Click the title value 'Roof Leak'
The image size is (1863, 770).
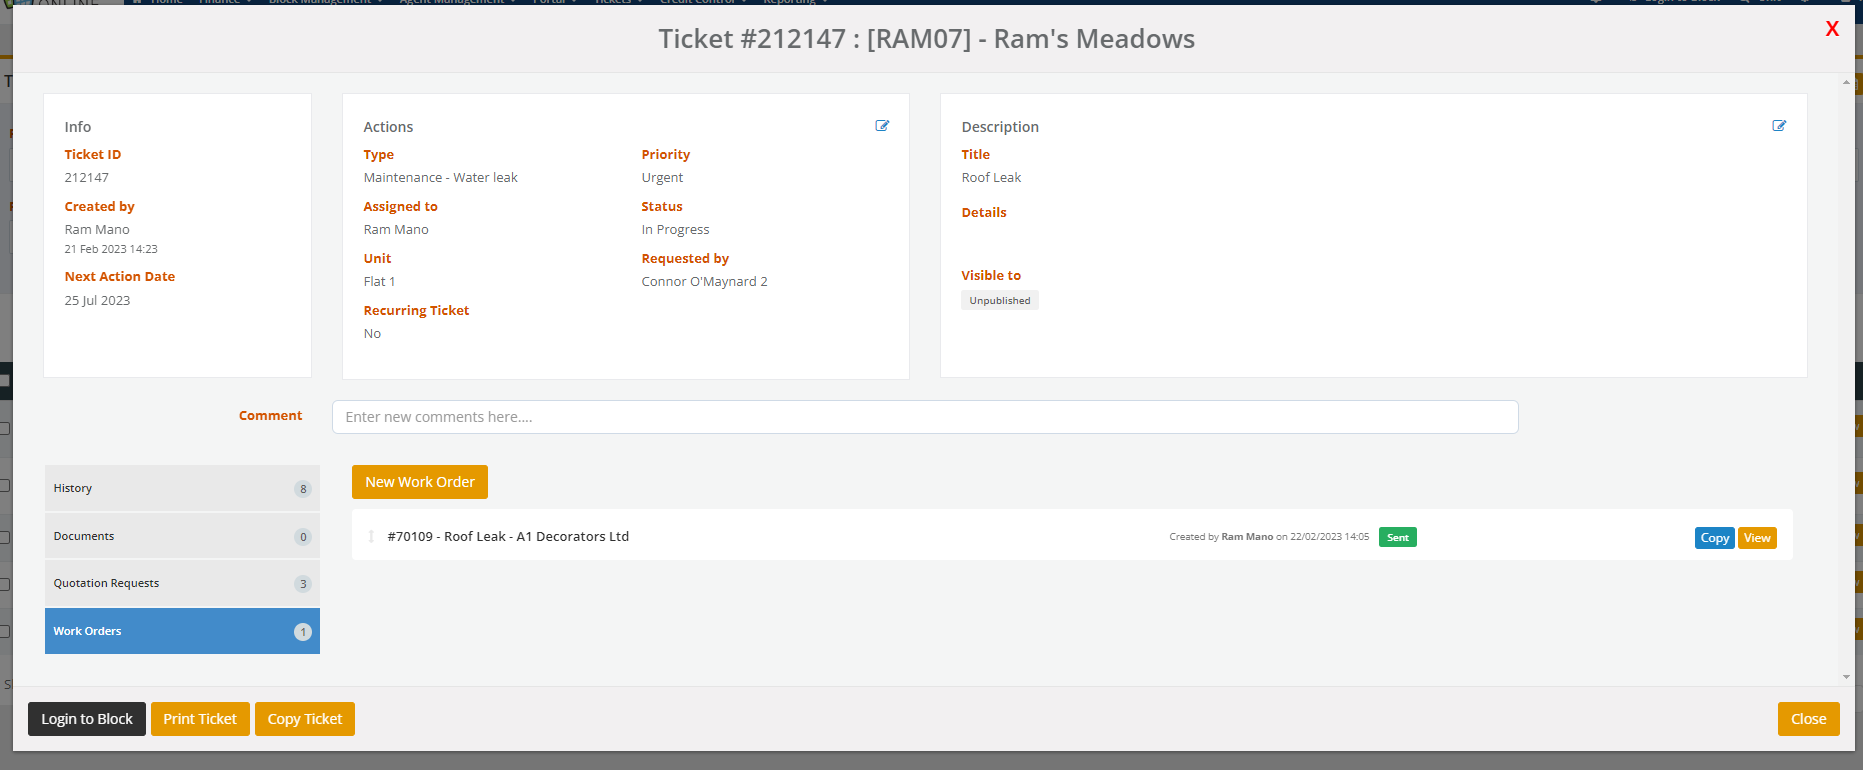coord(991,178)
